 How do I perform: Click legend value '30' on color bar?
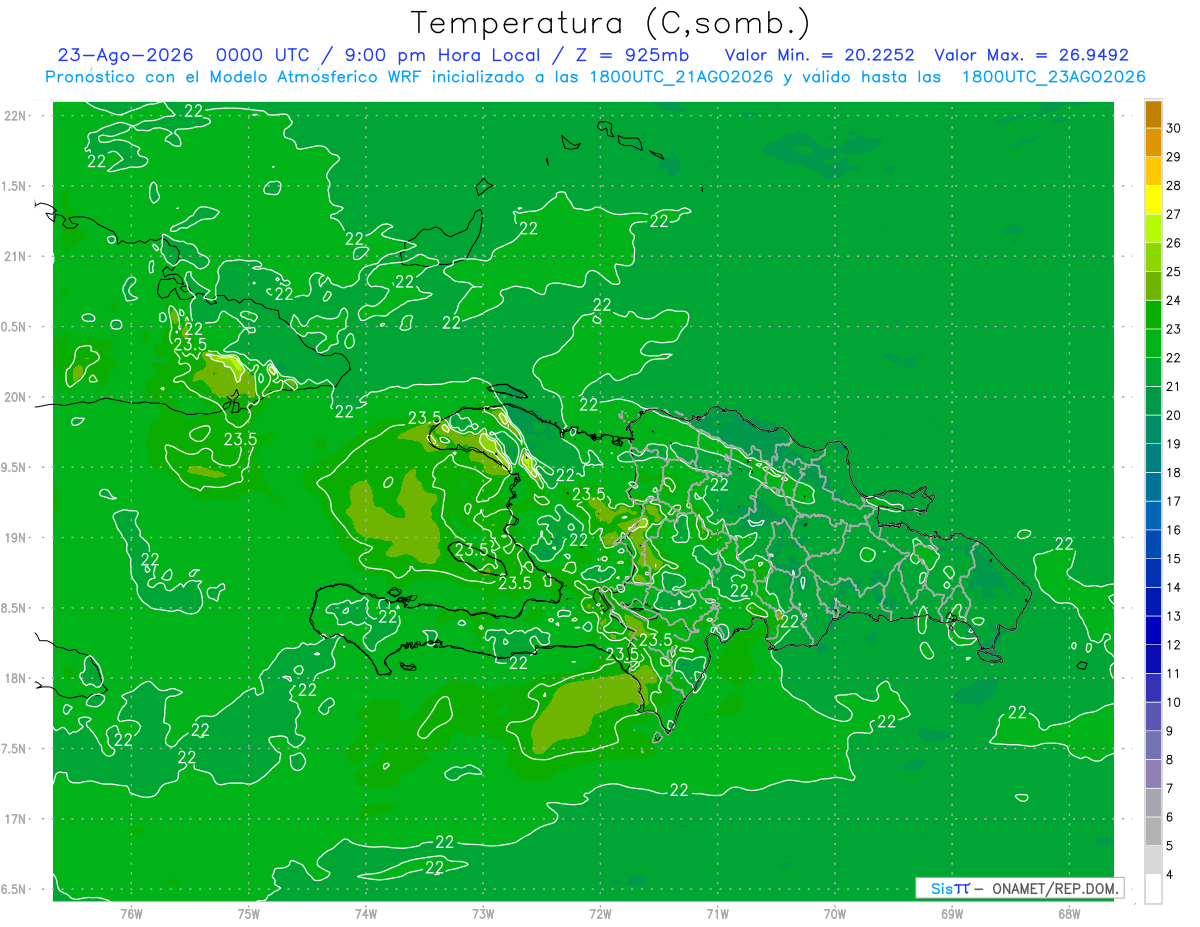(1174, 128)
